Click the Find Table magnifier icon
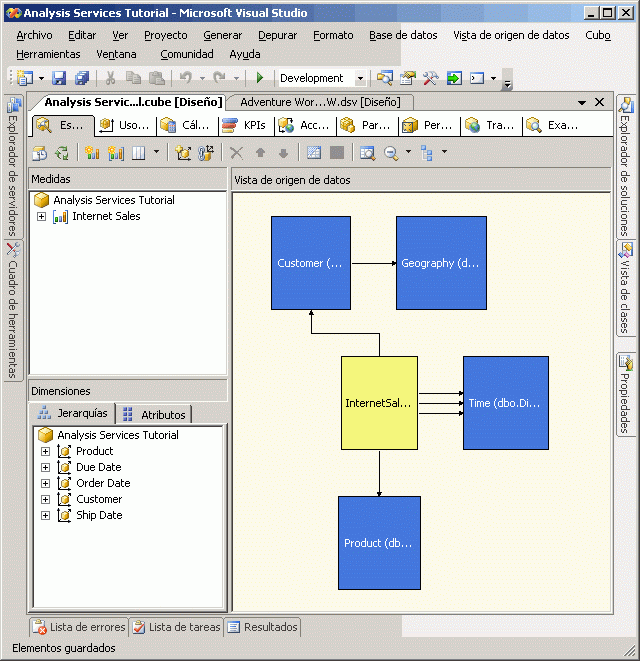Viewport: 640px width, 661px height. click(367, 153)
